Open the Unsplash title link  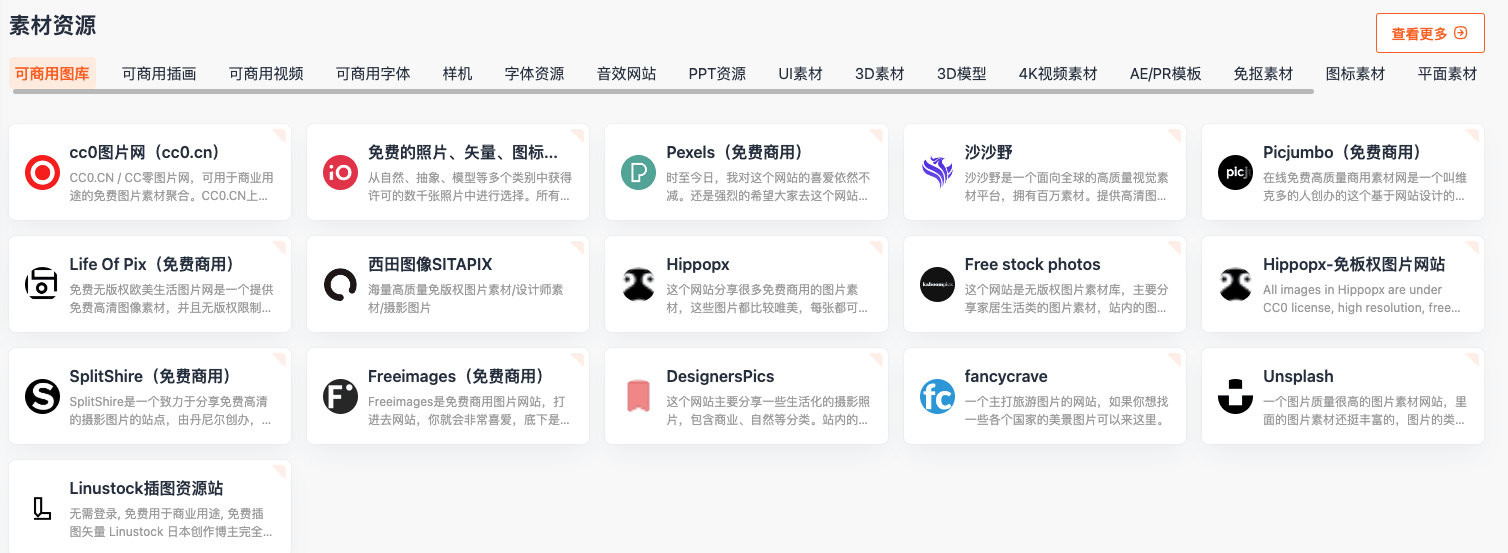click(x=1298, y=376)
